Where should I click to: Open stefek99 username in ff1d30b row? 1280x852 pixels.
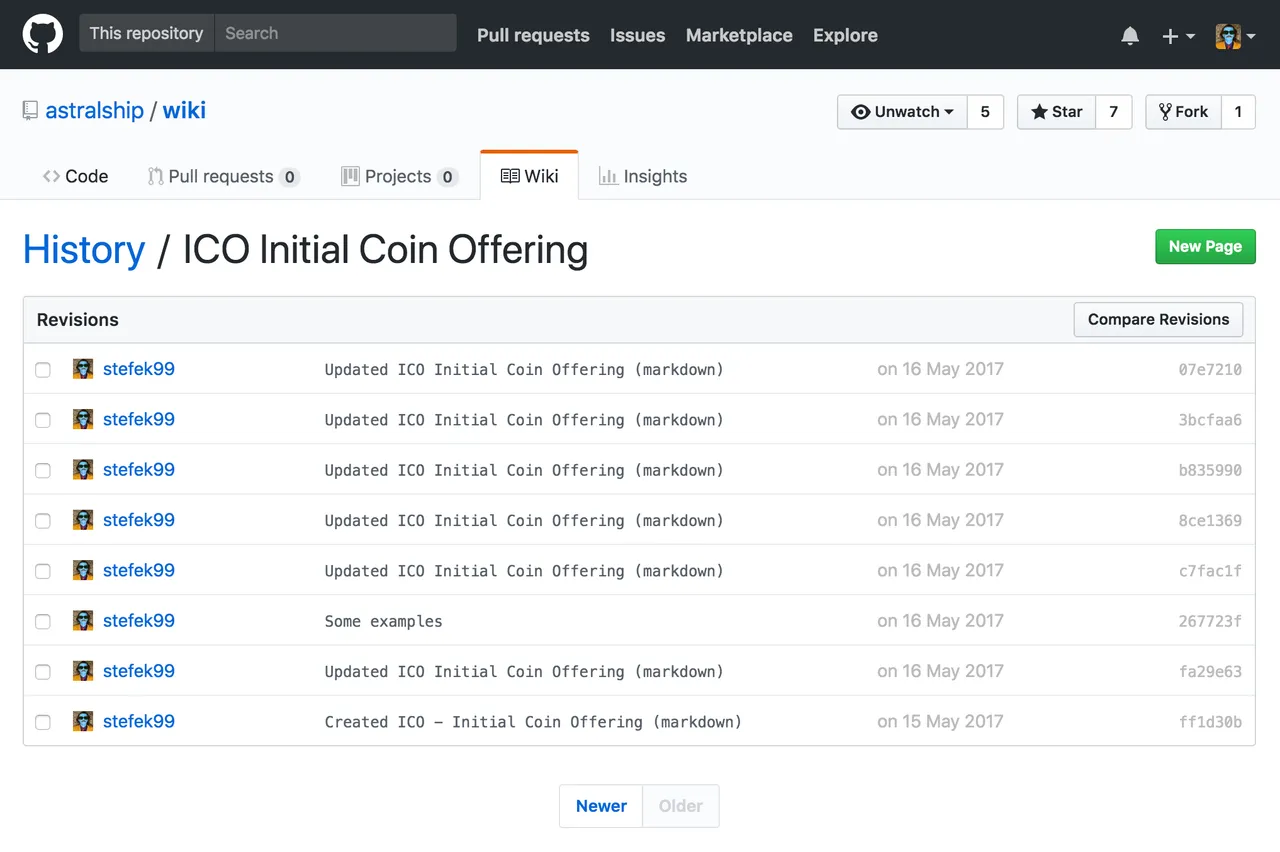pyautogui.click(x=139, y=721)
